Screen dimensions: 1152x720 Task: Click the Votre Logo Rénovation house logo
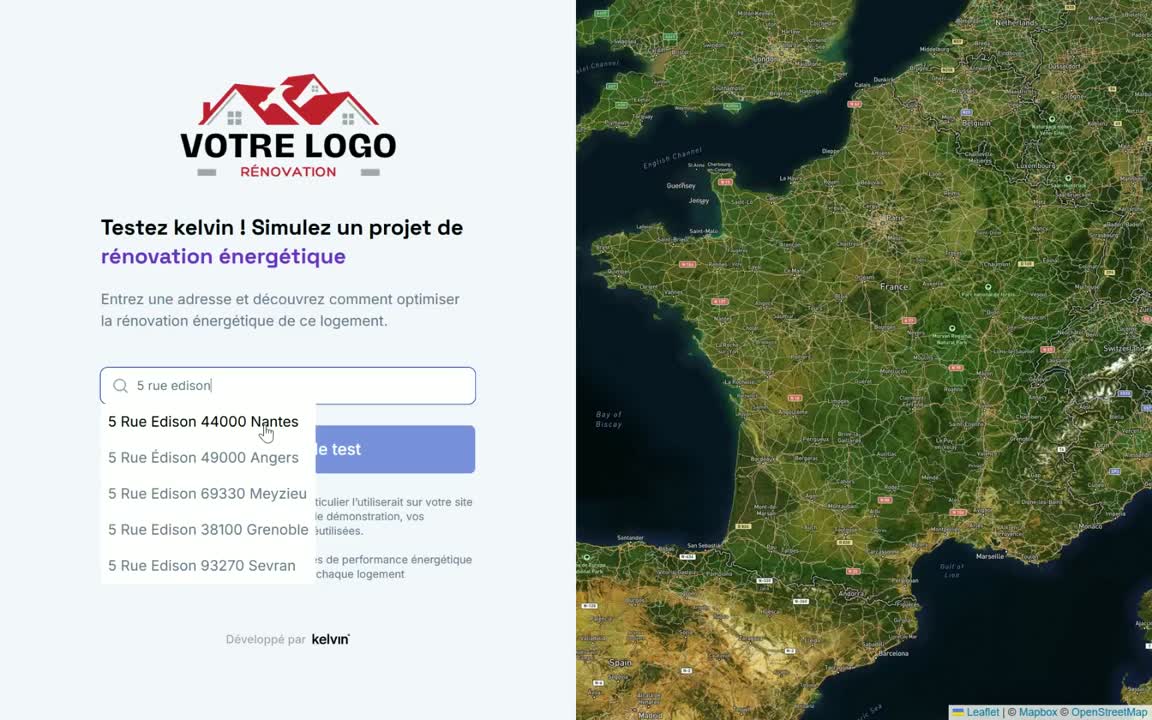(x=288, y=125)
